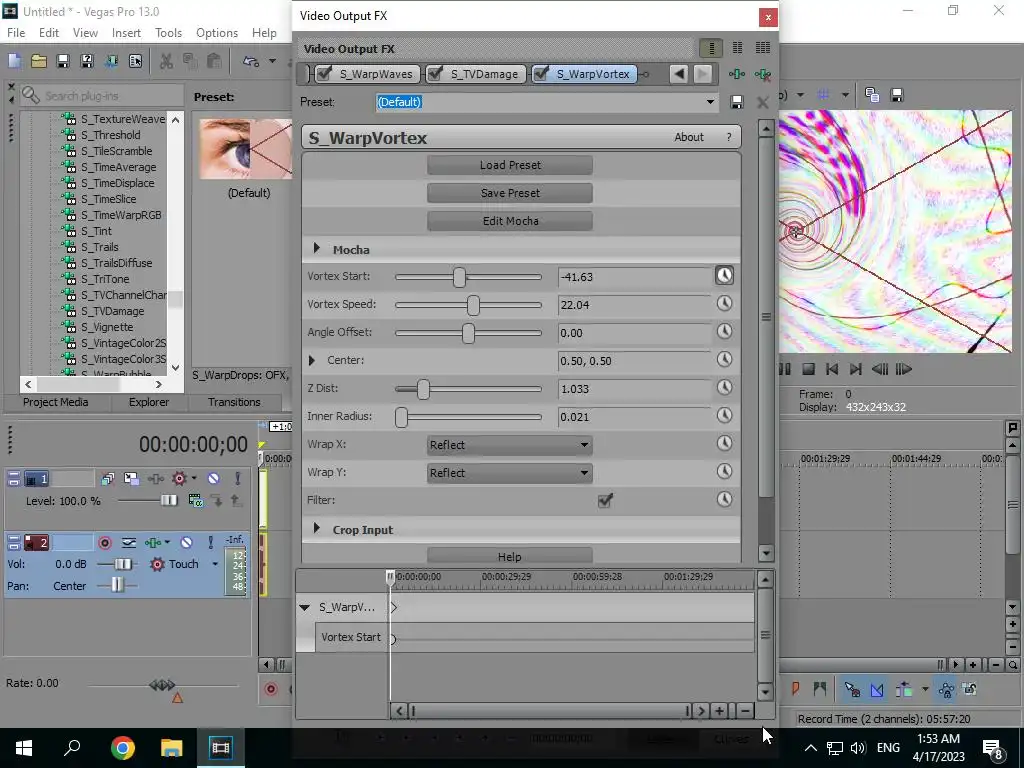Image resolution: width=1024 pixels, height=768 pixels.
Task: Animate Vortex Start keyframe clock icon
Action: pyautogui.click(x=724, y=276)
